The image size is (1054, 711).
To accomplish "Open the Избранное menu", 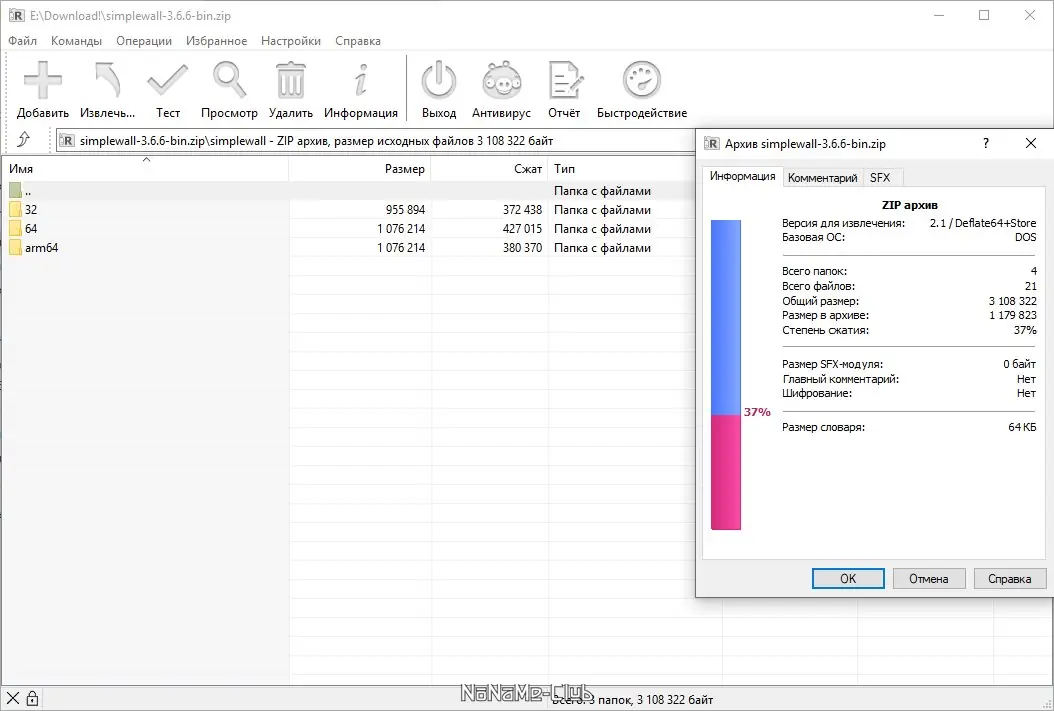I will point(216,41).
